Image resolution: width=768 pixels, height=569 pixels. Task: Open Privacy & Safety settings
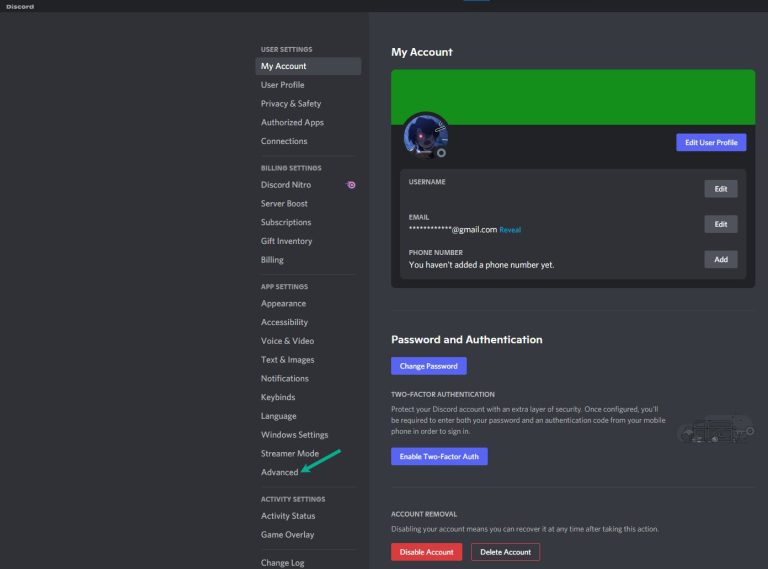(x=290, y=104)
